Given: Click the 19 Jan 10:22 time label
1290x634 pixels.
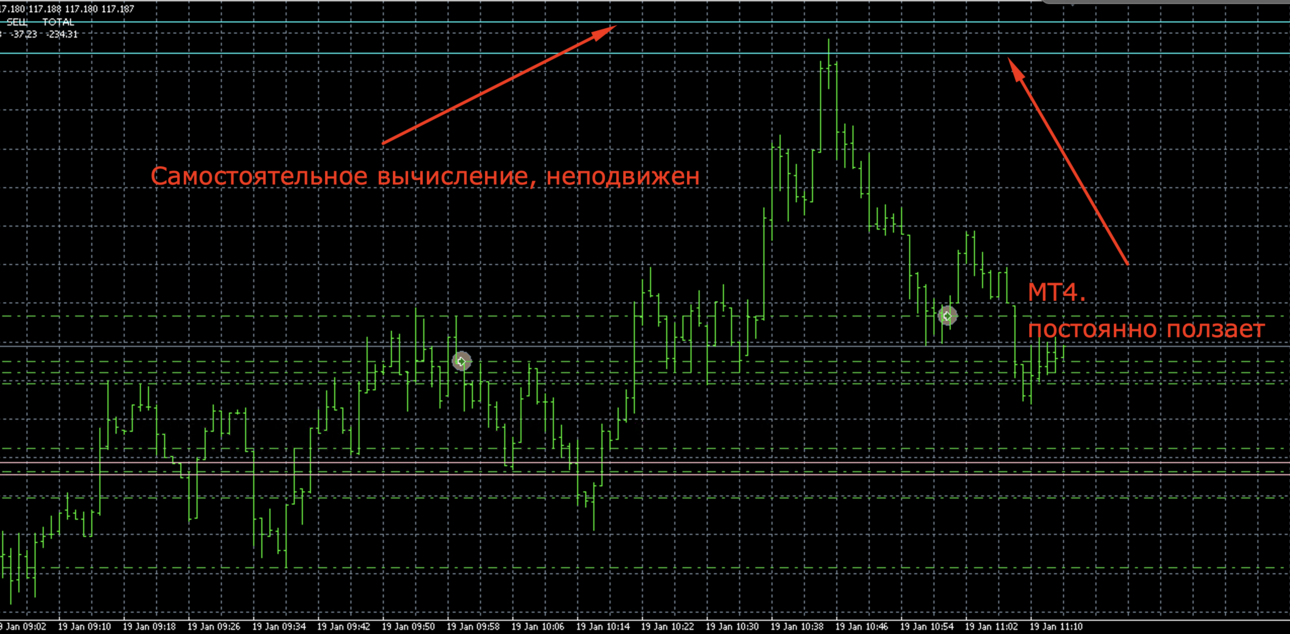Looking at the screenshot, I should tap(669, 627).
